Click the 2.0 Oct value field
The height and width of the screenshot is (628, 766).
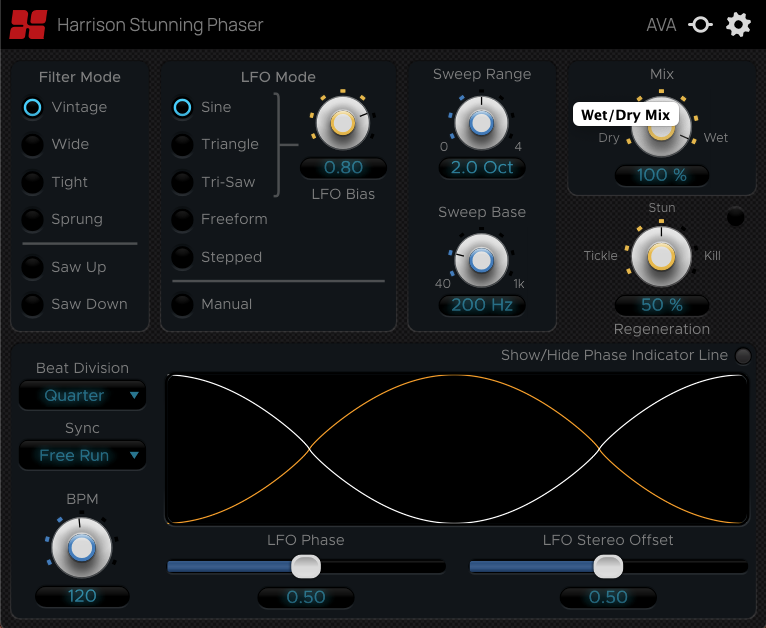coord(482,167)
